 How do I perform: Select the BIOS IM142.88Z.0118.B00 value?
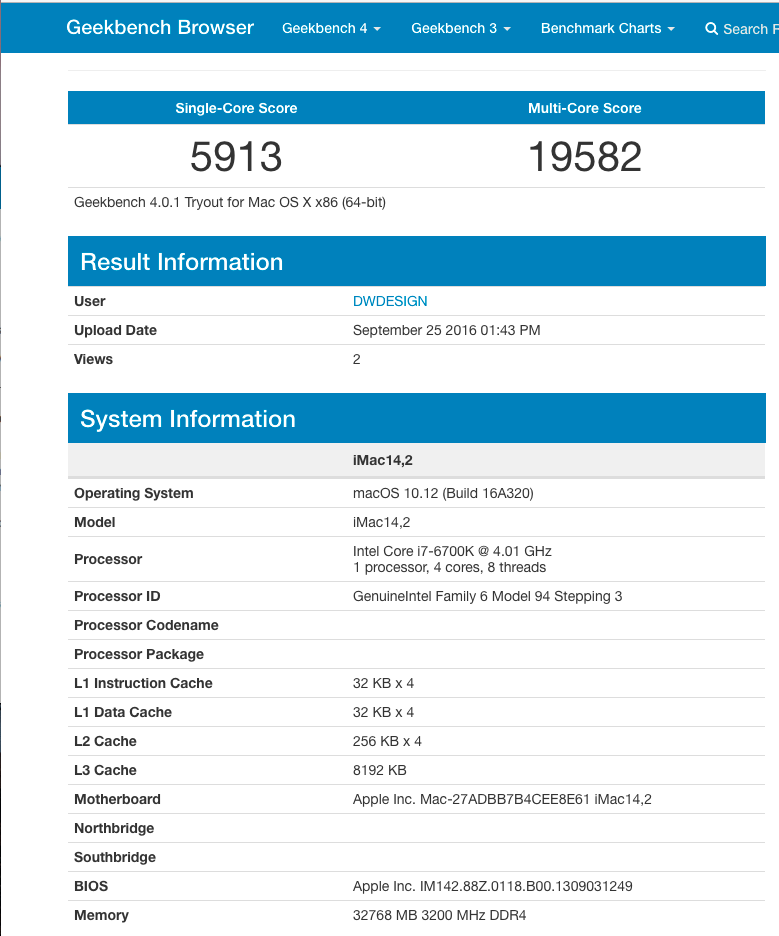(x=492, y=886)
